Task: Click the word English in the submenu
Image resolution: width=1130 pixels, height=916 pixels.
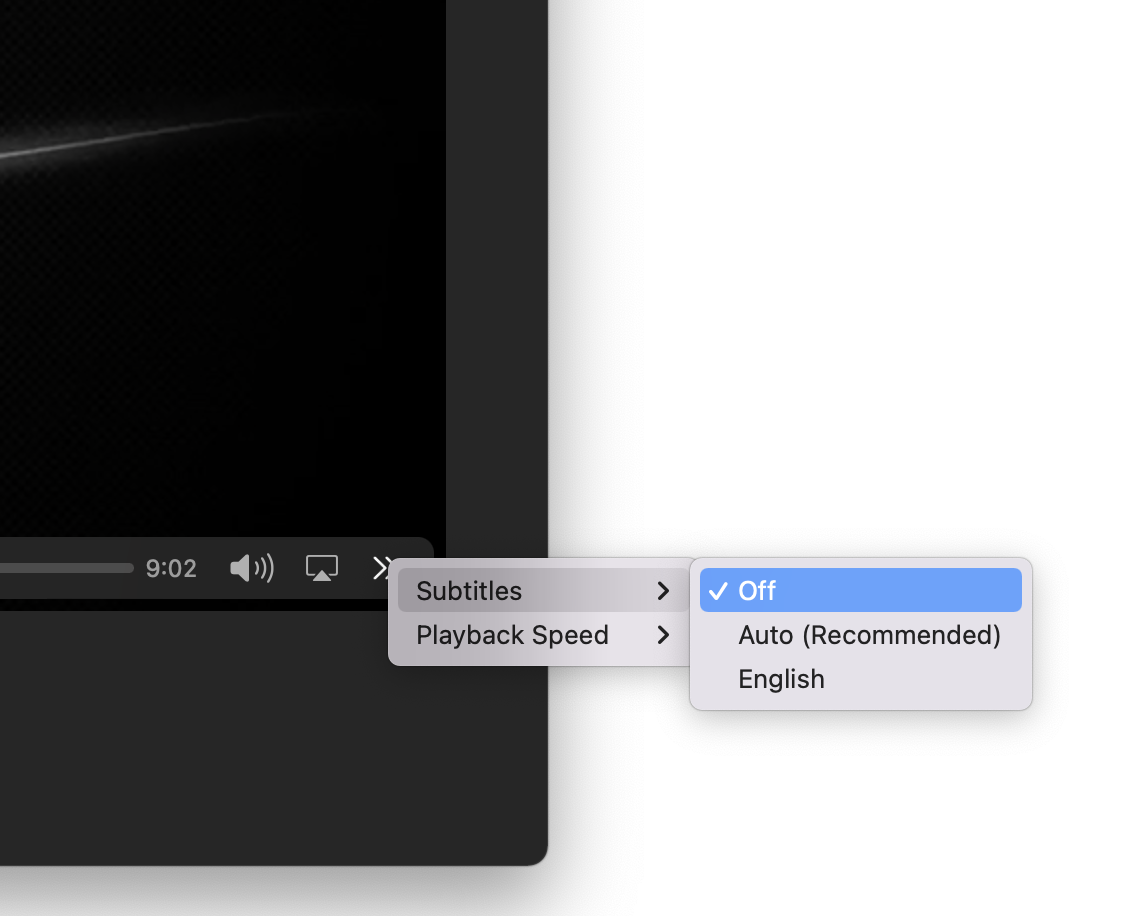Action: 781,679
